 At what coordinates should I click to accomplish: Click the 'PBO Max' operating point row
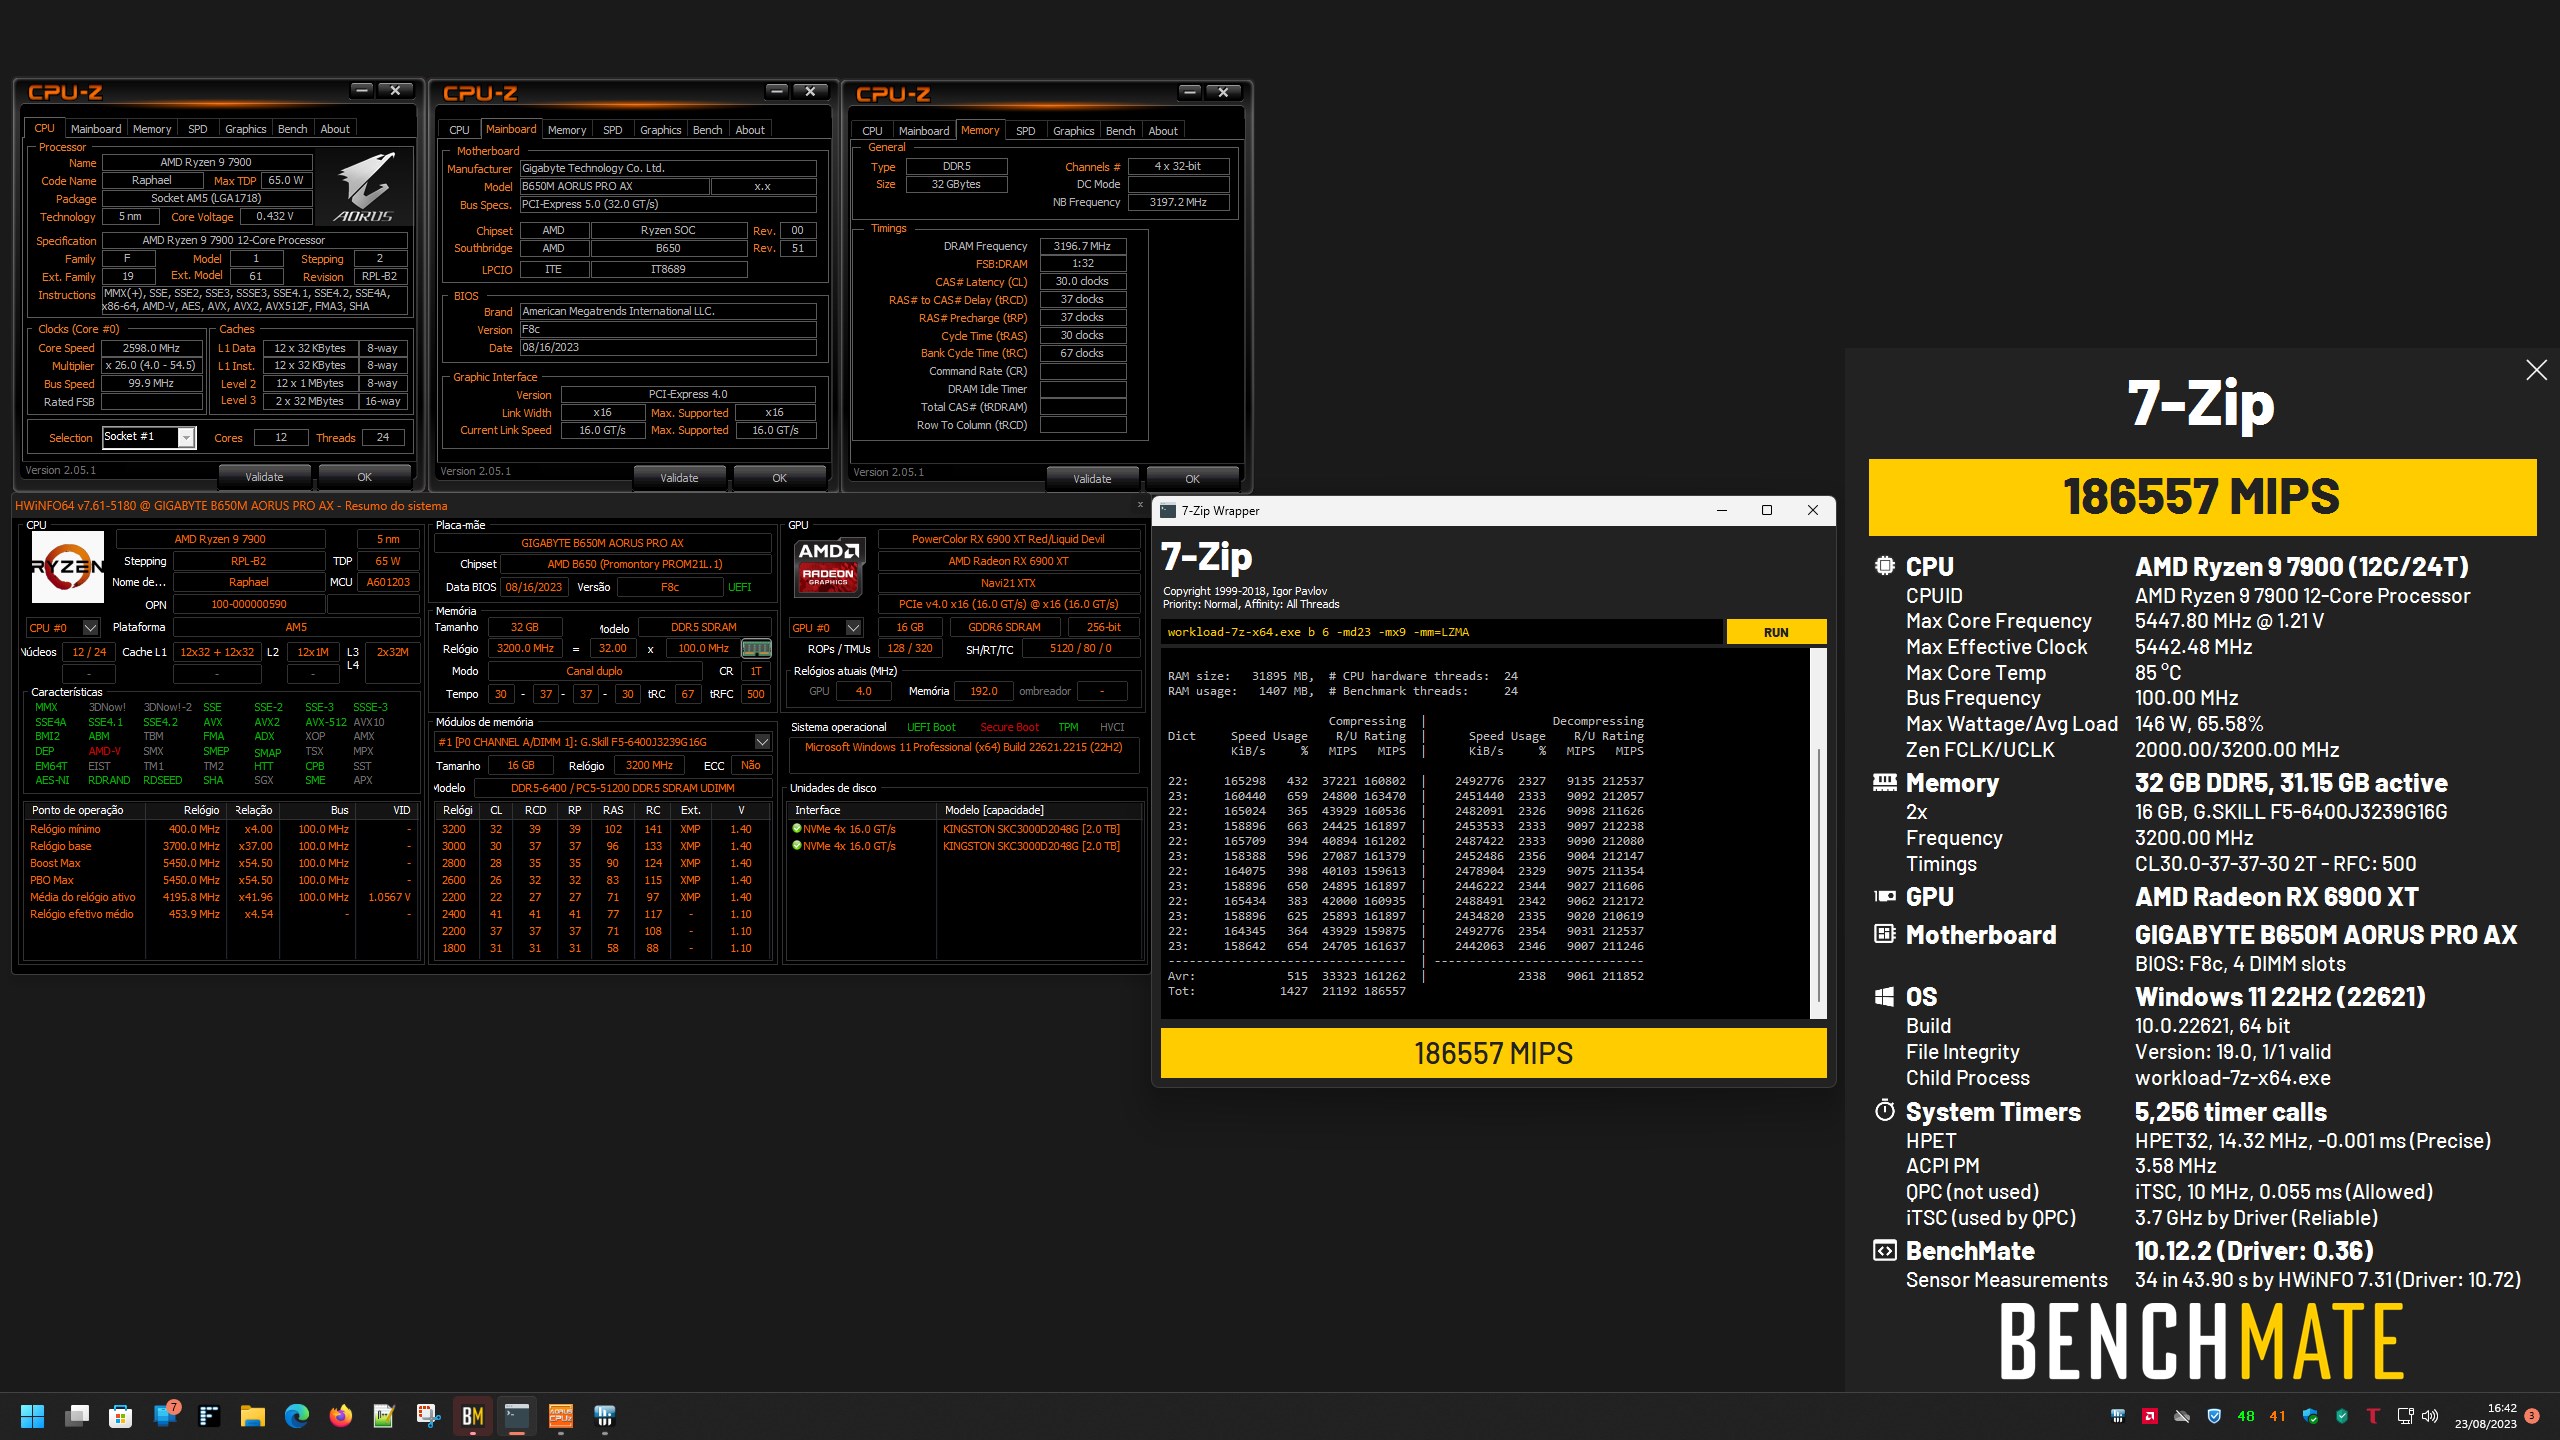click(x=222, y=880)
